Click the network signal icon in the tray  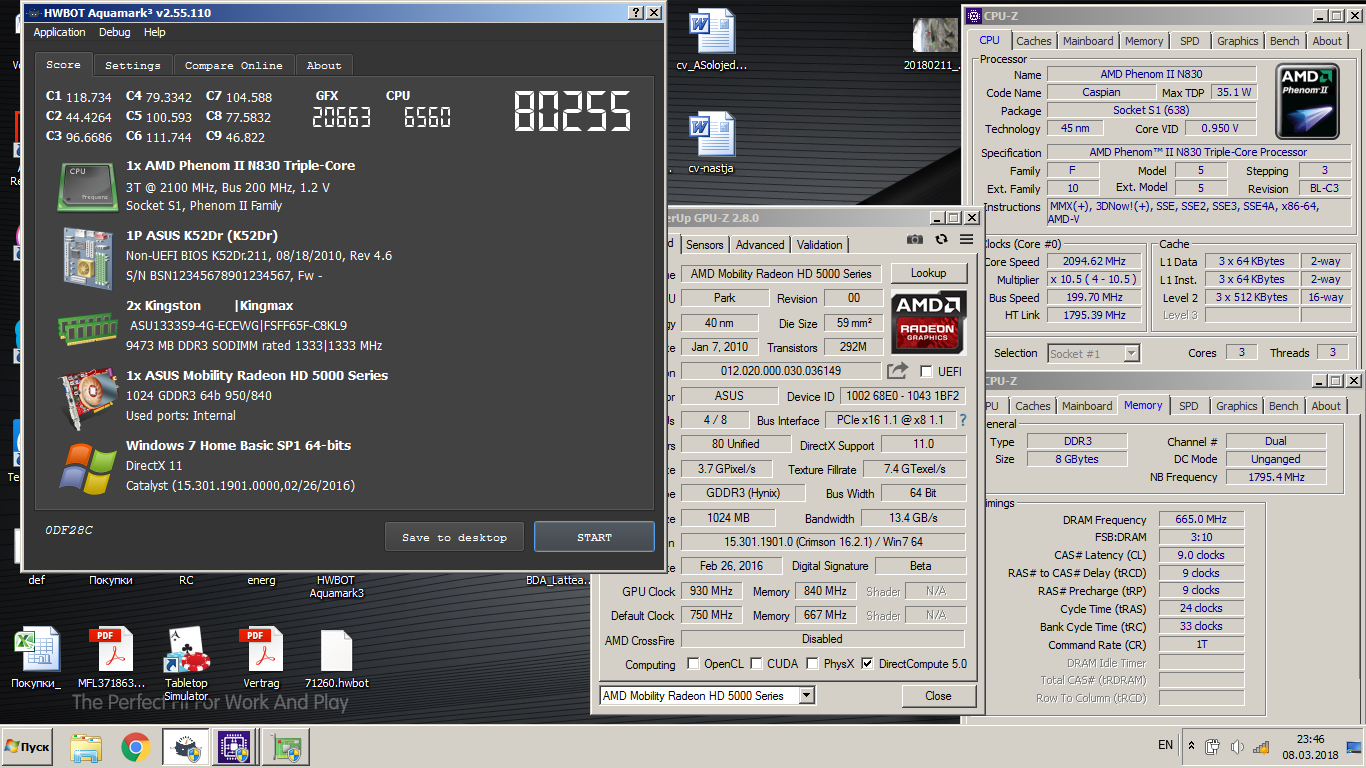tap(1263, 746)
